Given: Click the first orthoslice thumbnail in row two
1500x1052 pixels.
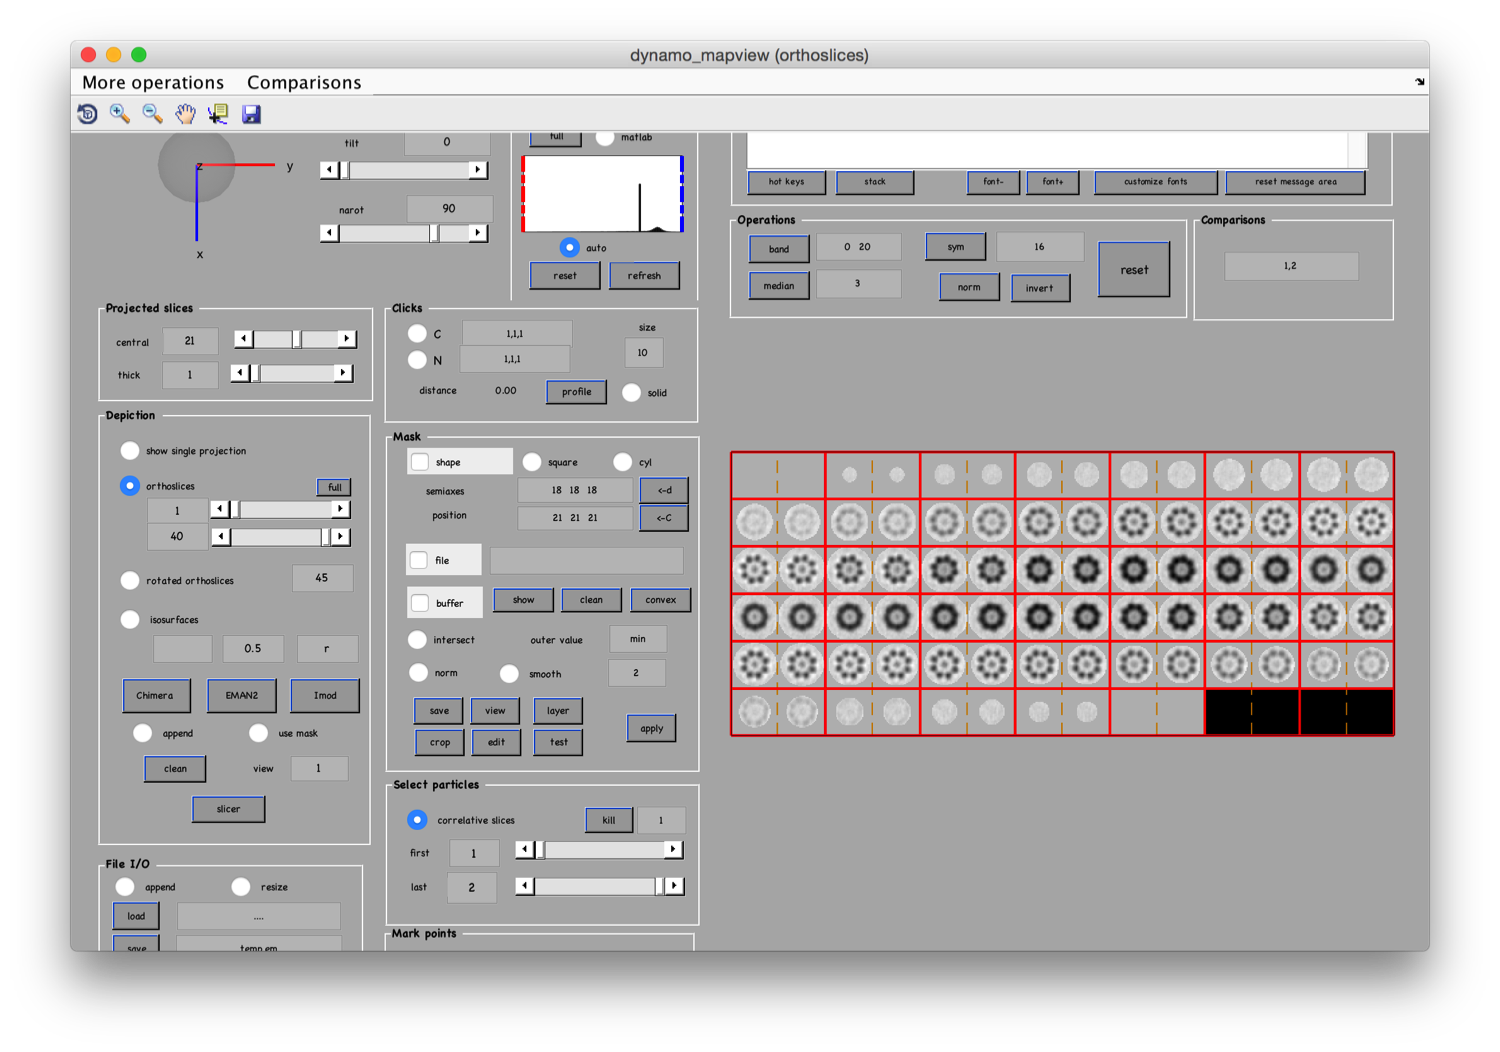Looking at the screenshot, I should (x=755, y=522).
